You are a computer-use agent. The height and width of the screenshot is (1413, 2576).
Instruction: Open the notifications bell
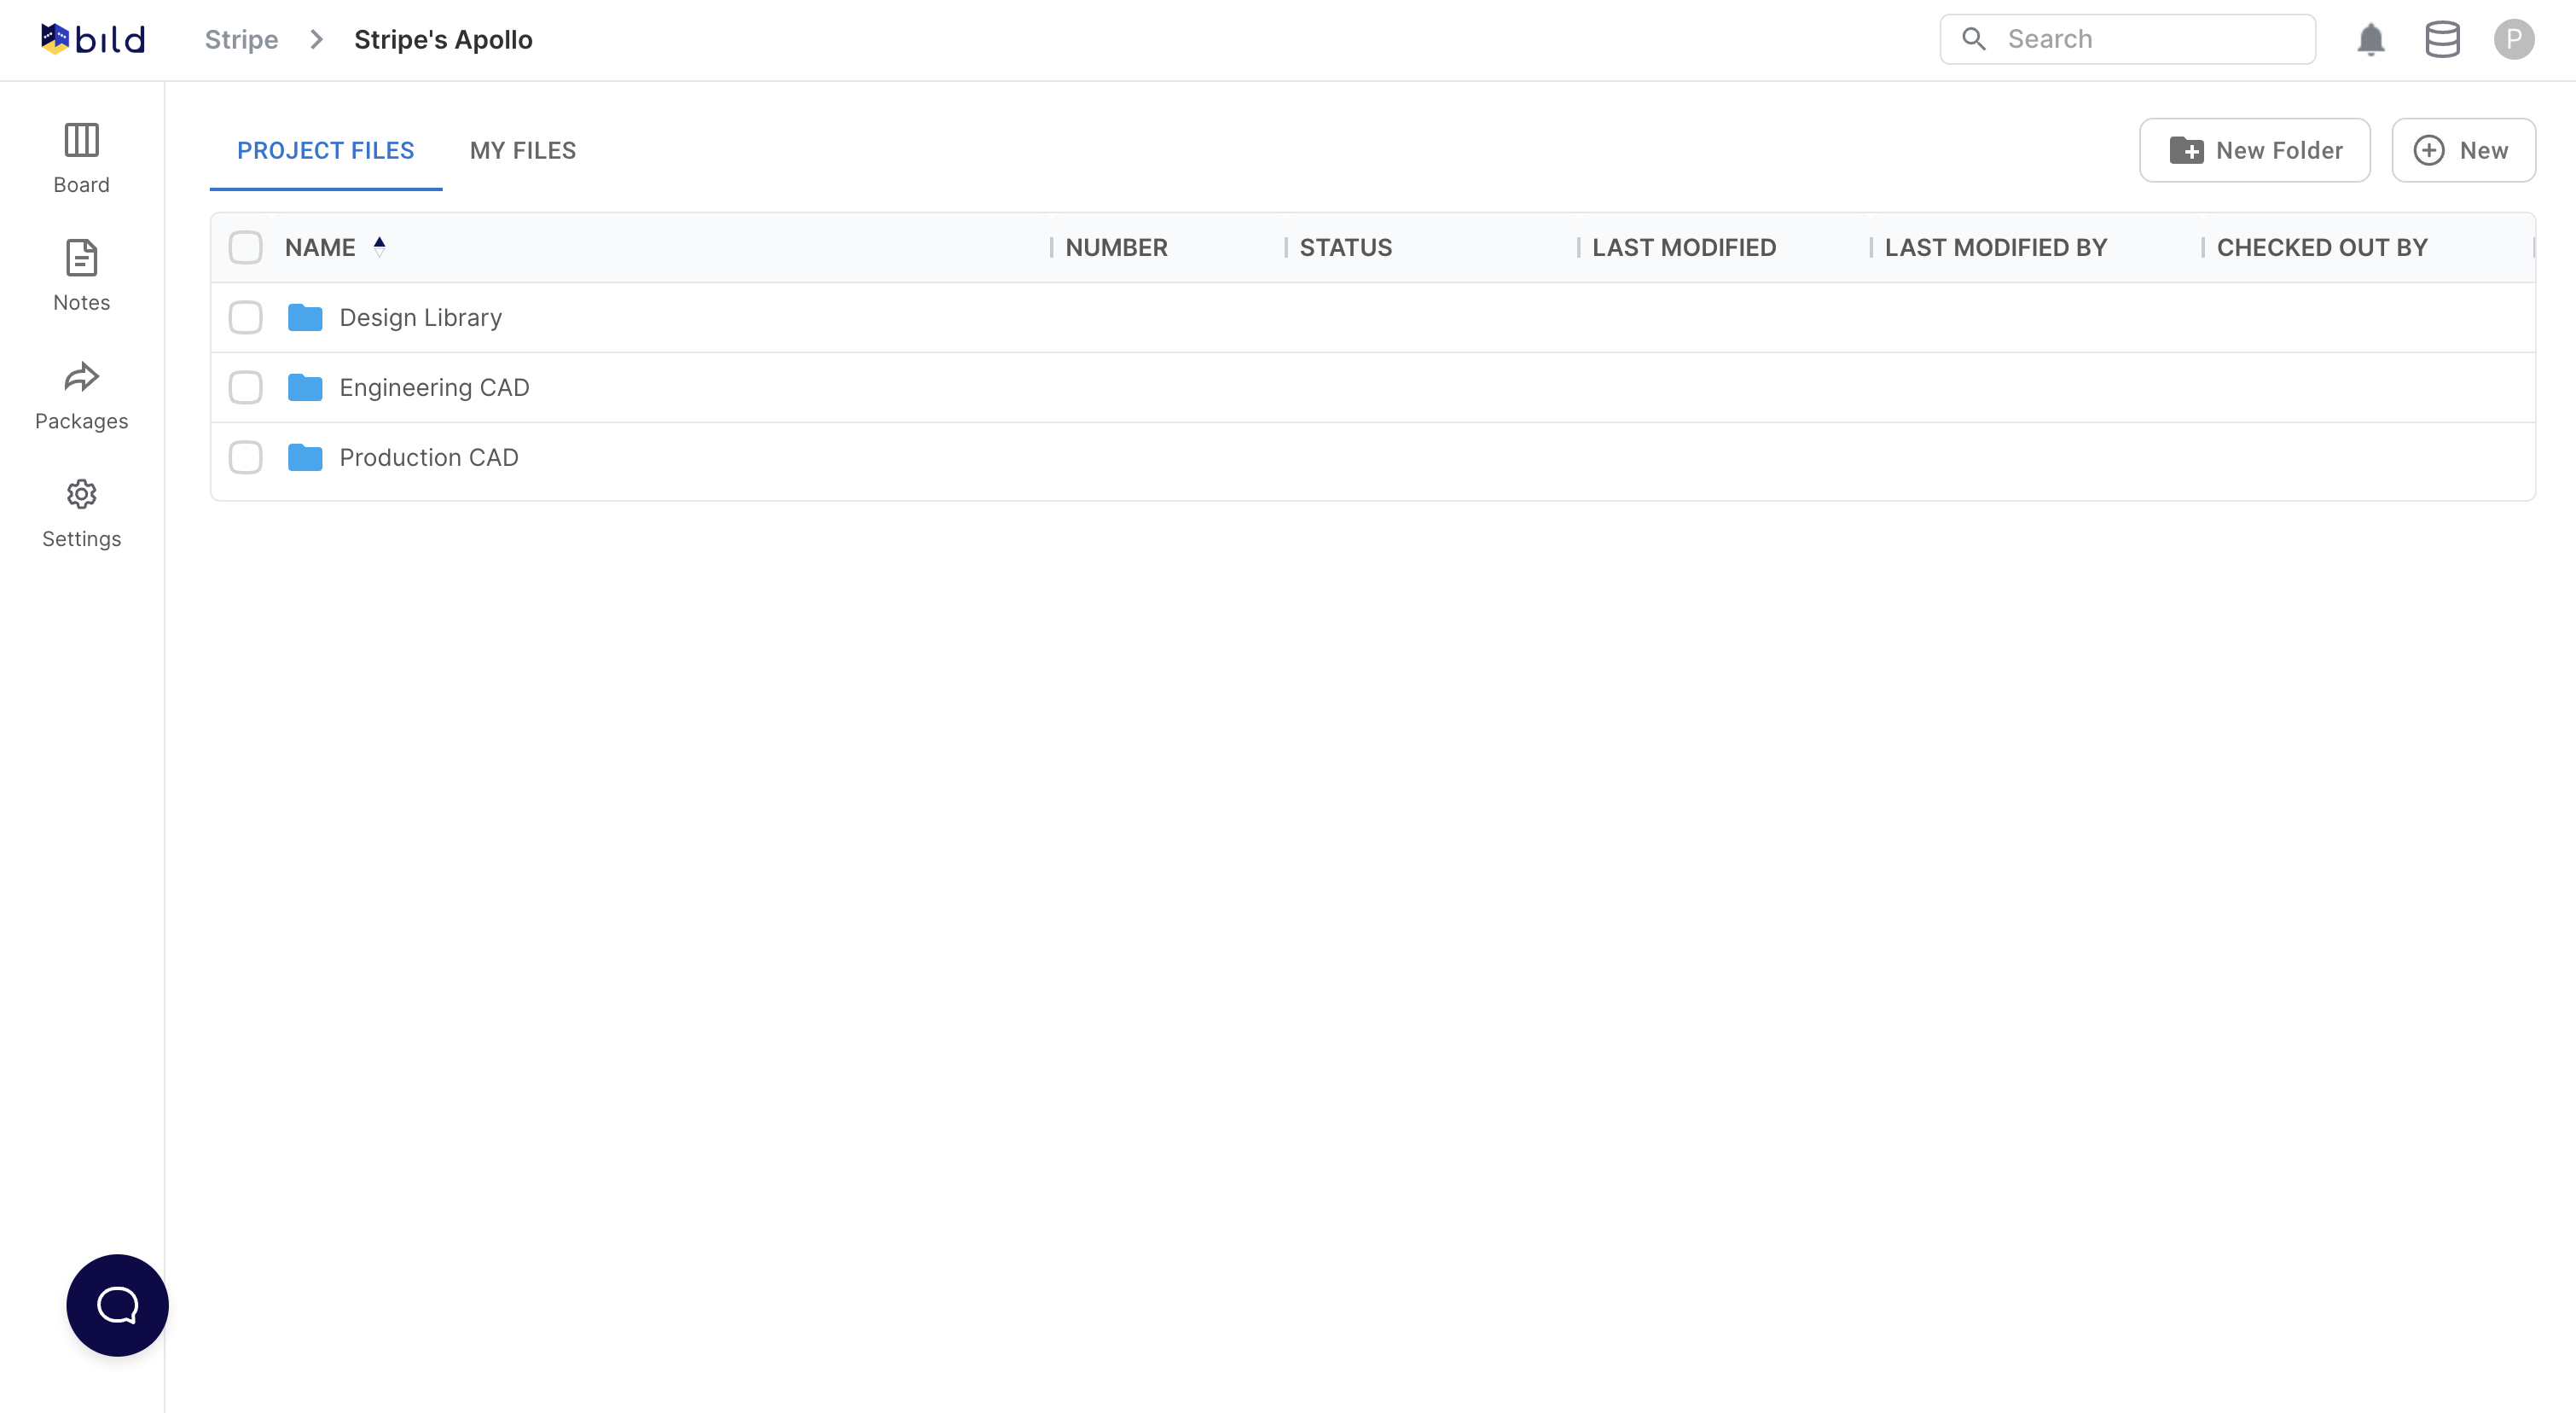[x=2370, y=39]
